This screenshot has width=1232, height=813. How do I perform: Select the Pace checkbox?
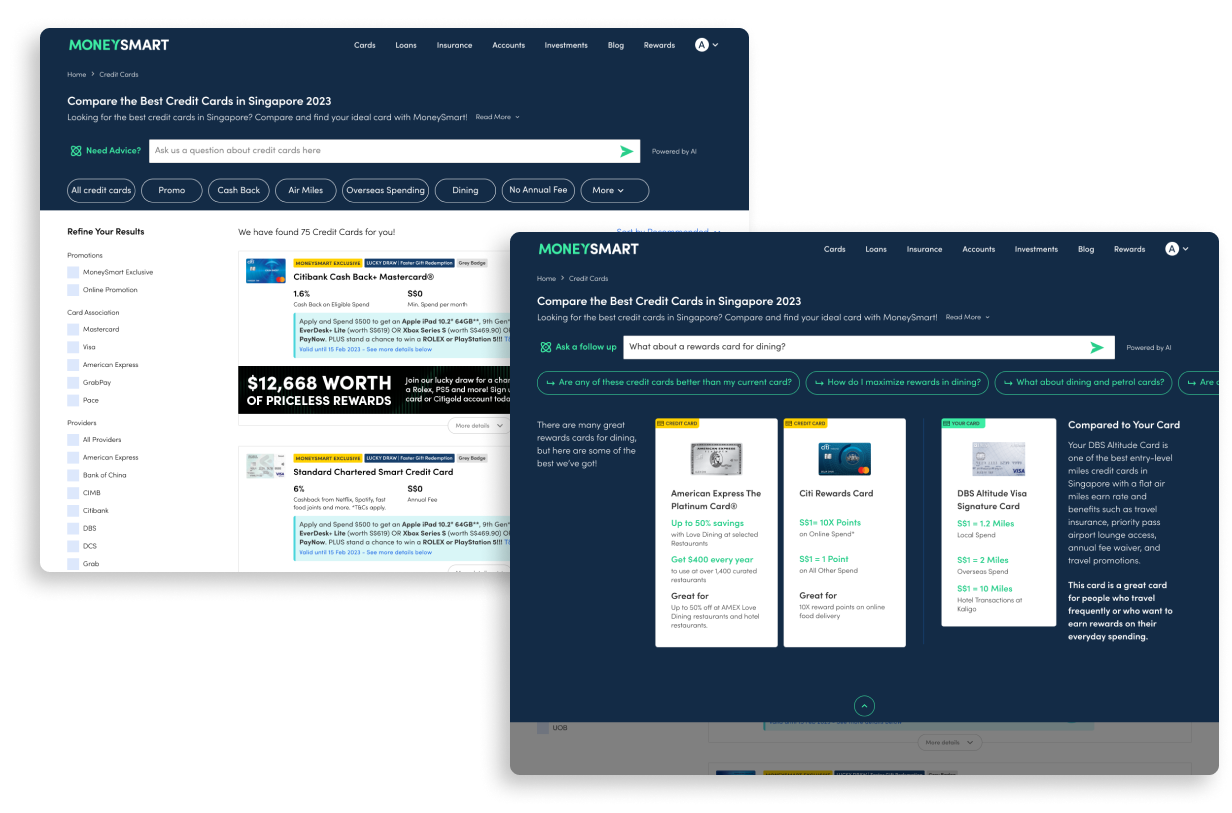73,400
